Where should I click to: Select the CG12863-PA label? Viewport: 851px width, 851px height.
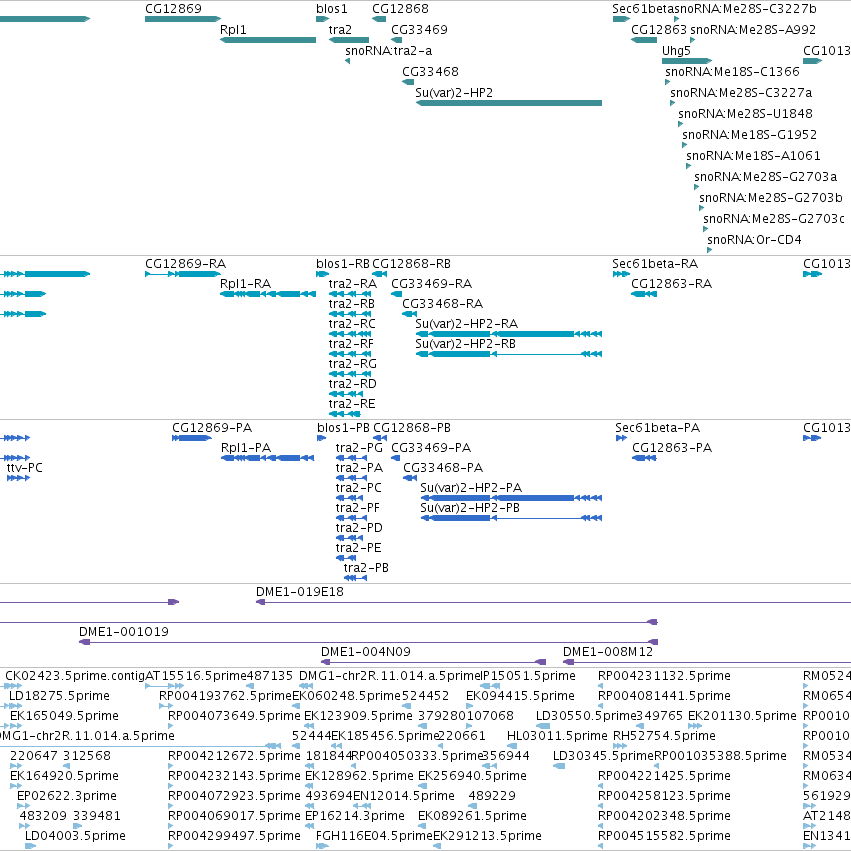click(672, 448)
